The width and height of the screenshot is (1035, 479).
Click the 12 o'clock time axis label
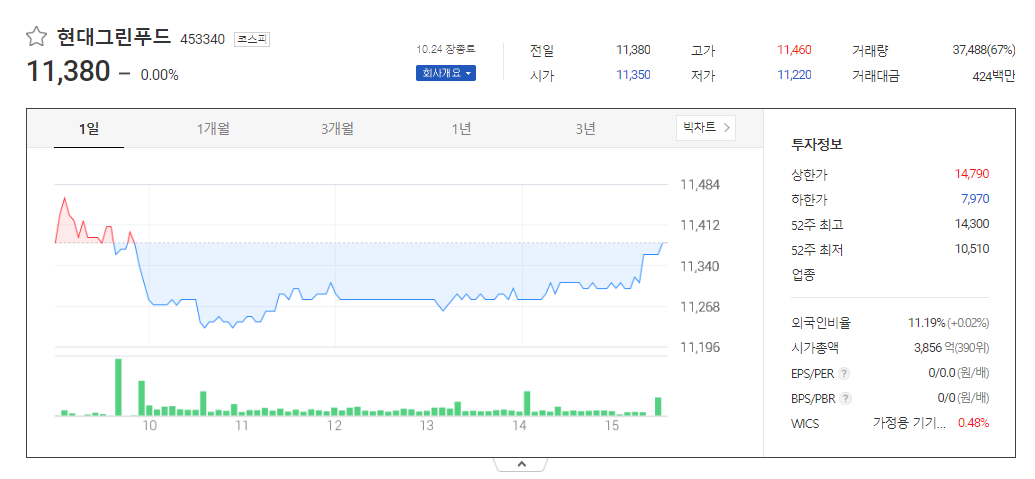(335, 426)
